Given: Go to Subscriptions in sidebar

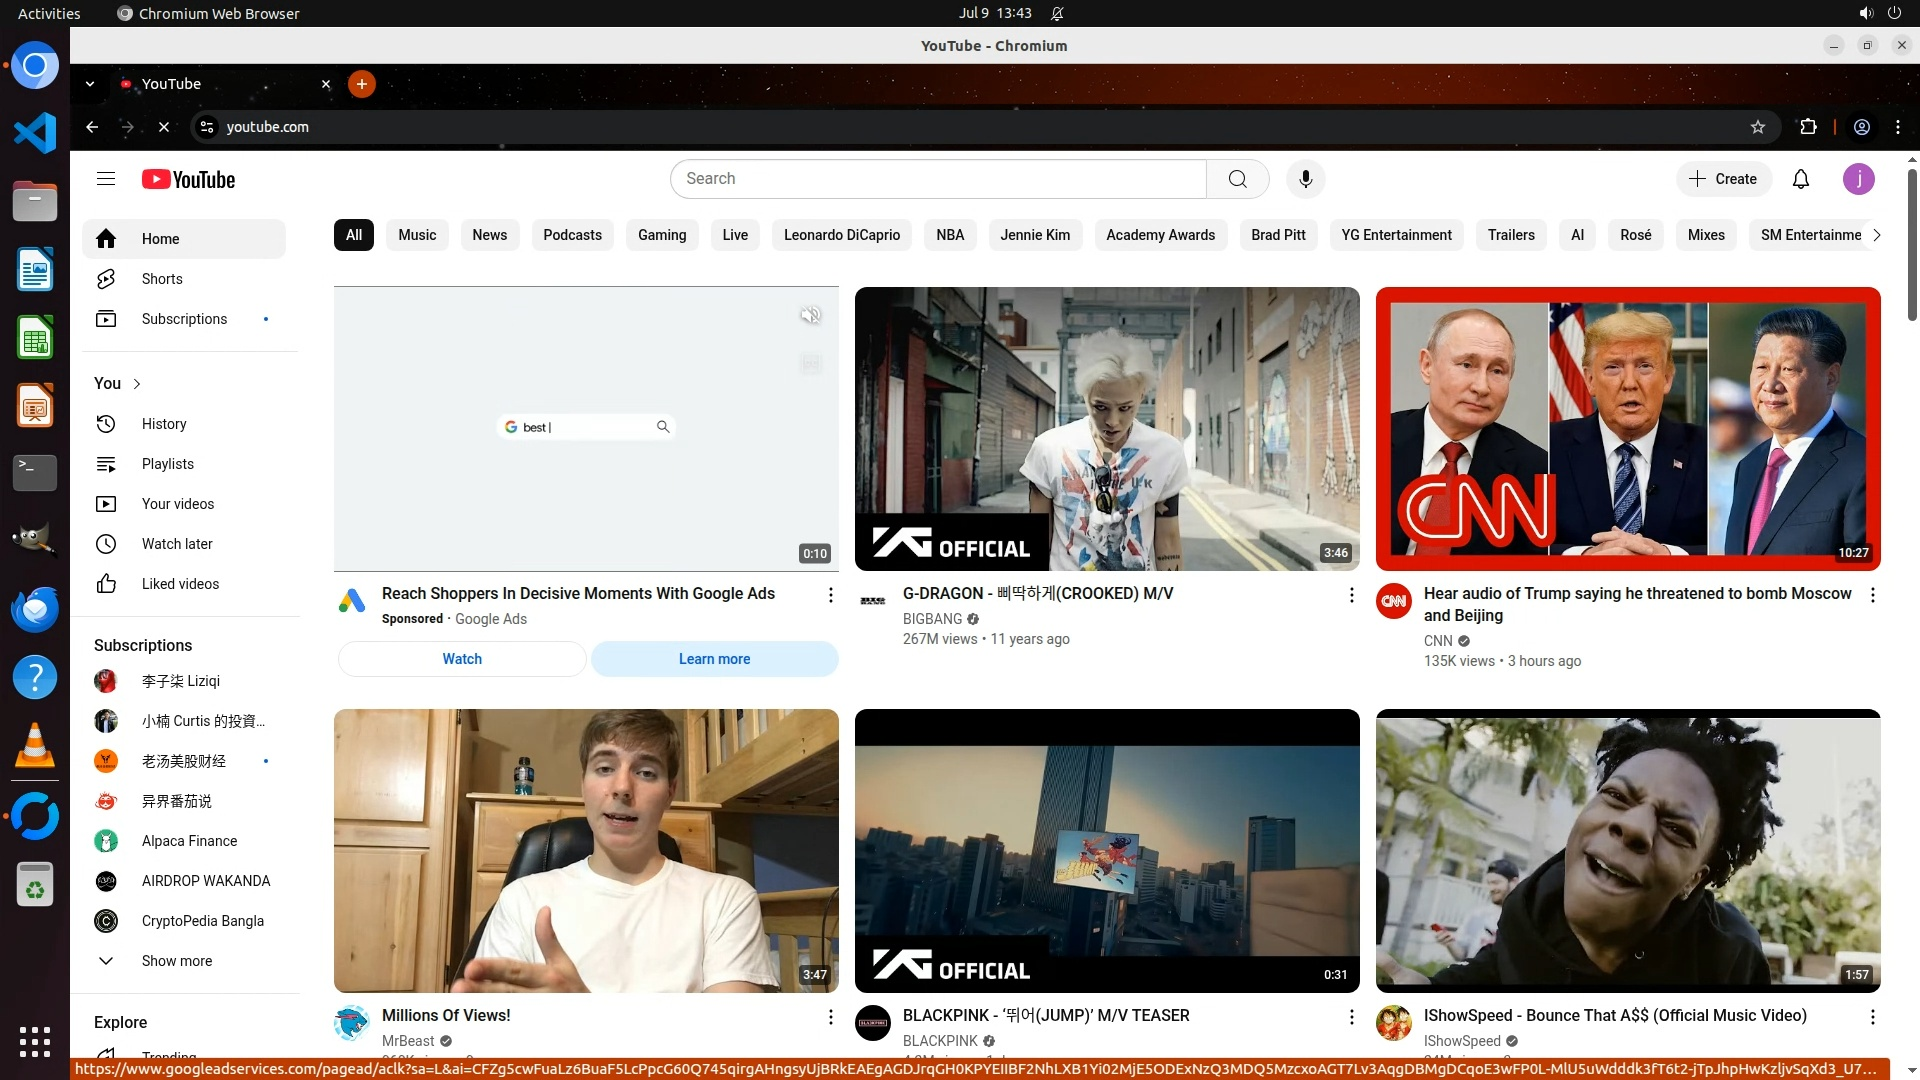Looking at the screenshot, I should pos(184,319).
